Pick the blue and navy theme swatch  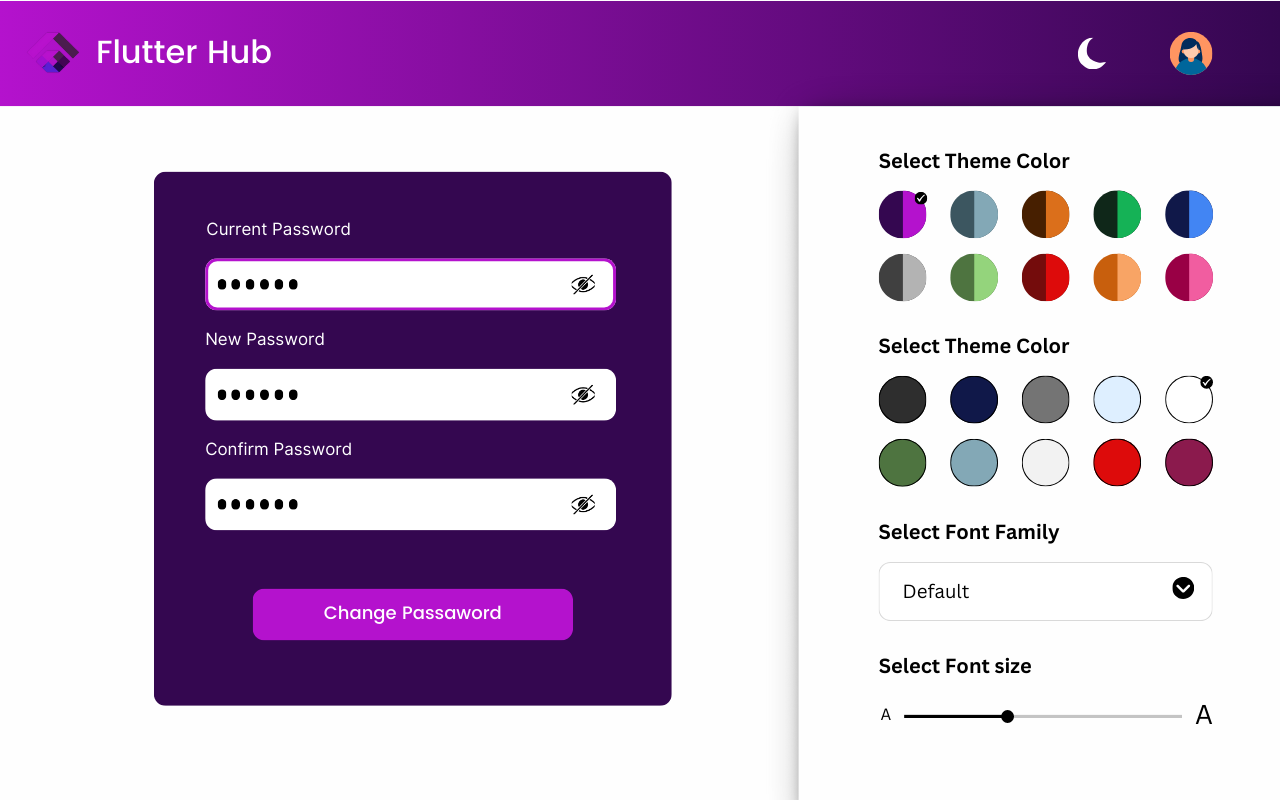coord(1189,215)
